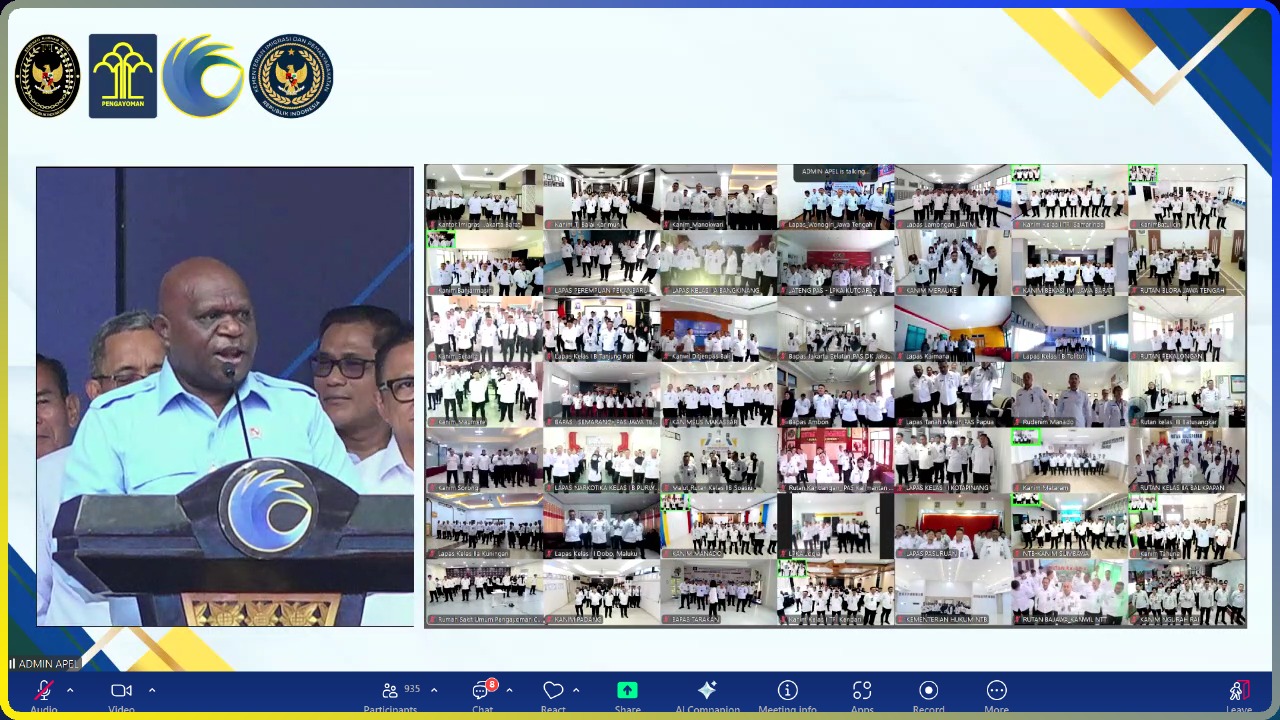Select the Kanim_Manokwari video tile
The image size is (1280, 720).
(719, 197)
